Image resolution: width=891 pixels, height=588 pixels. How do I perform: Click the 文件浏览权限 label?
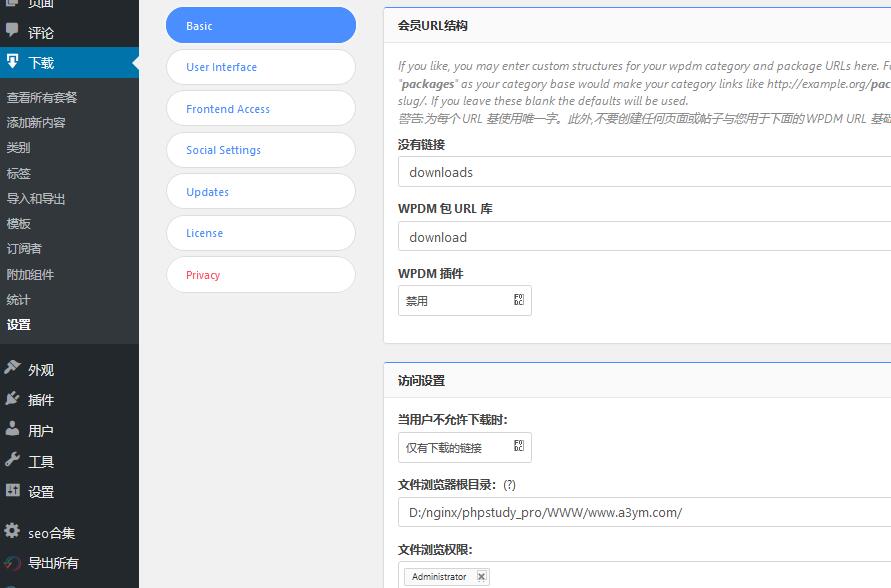(x=435, y=549)
